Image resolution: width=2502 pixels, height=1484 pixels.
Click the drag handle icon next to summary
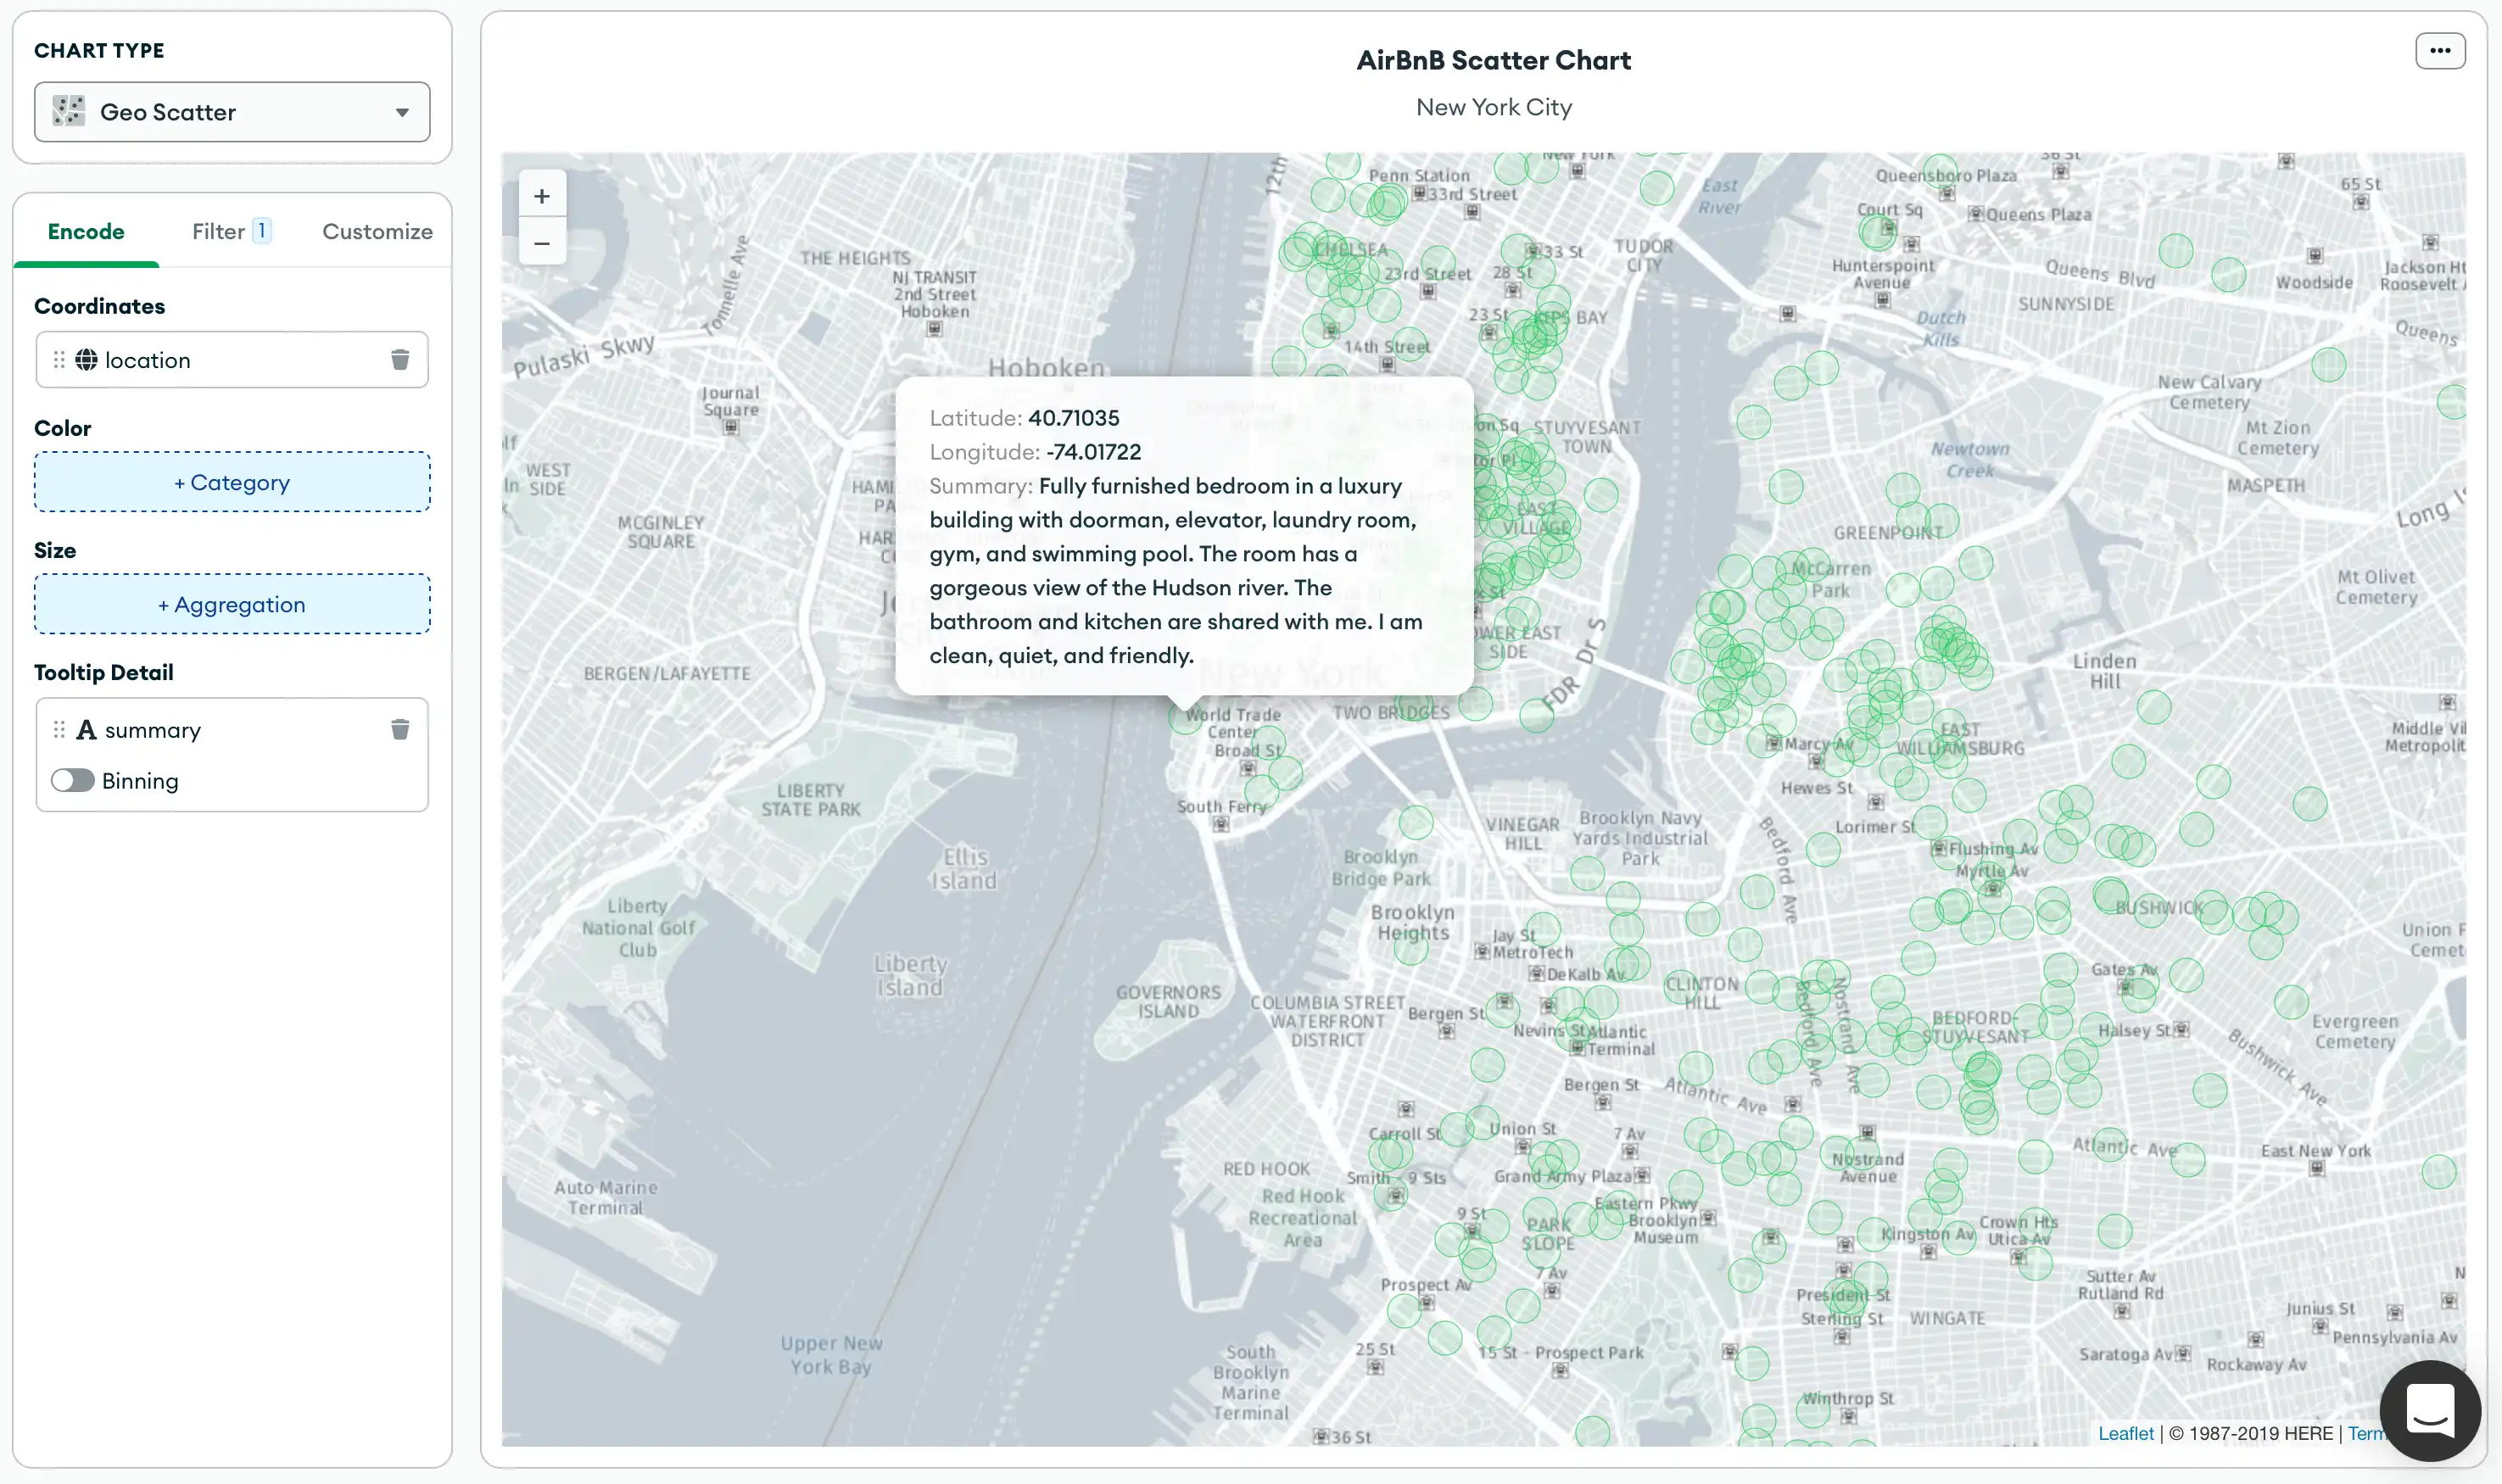coord(59,728)
